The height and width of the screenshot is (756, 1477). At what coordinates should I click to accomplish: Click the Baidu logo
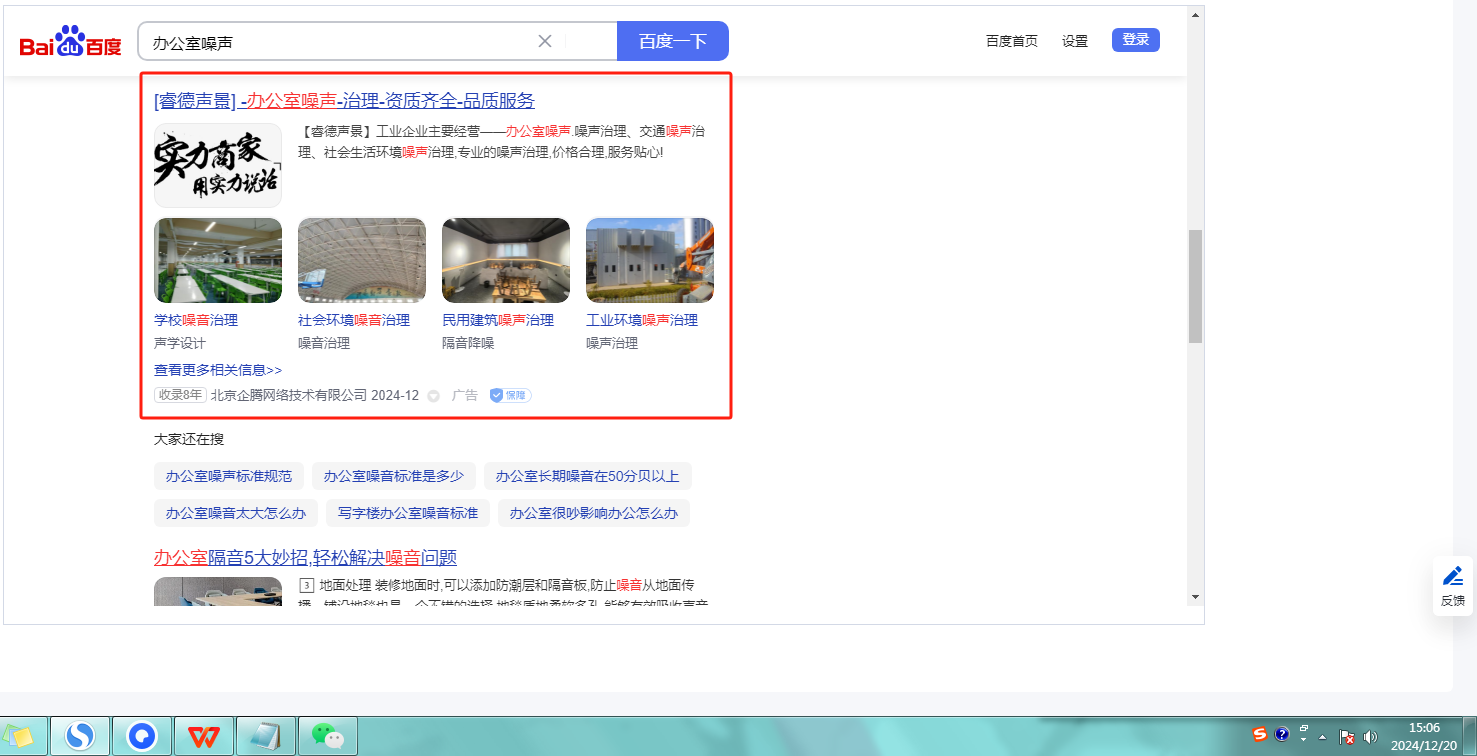click(x=70, y=42)
